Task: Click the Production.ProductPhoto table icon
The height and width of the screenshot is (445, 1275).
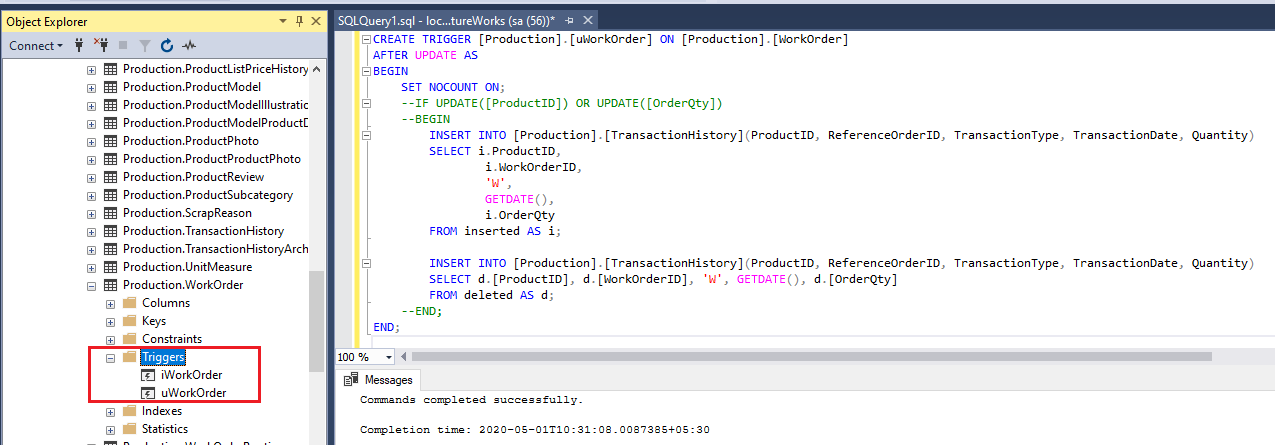Action: pos(110,141)
